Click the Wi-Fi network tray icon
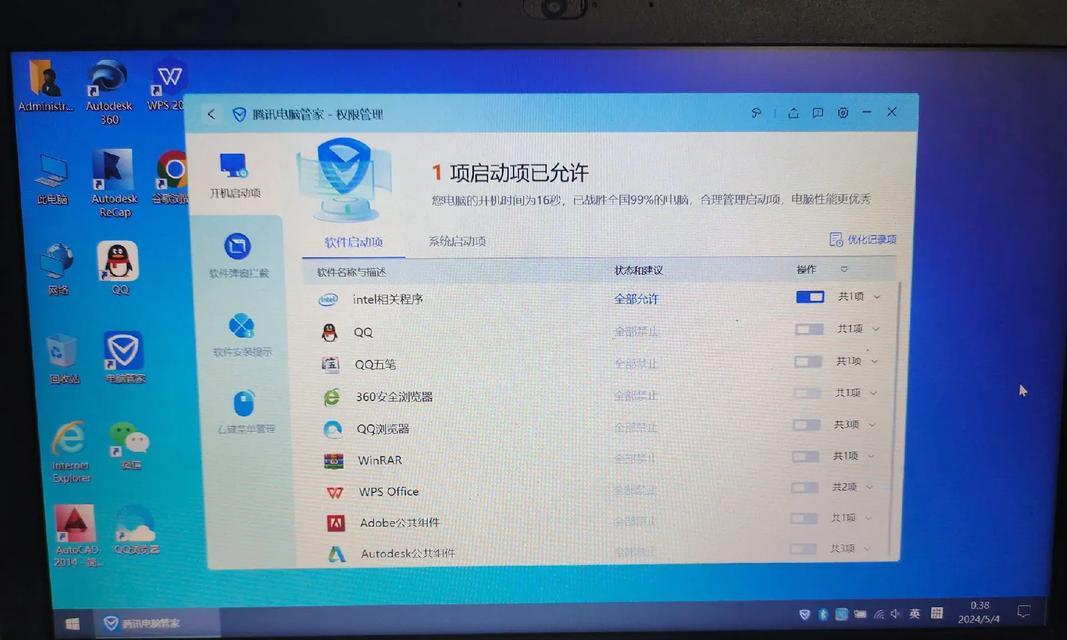 pyautogui.click(x=879, y=614)
